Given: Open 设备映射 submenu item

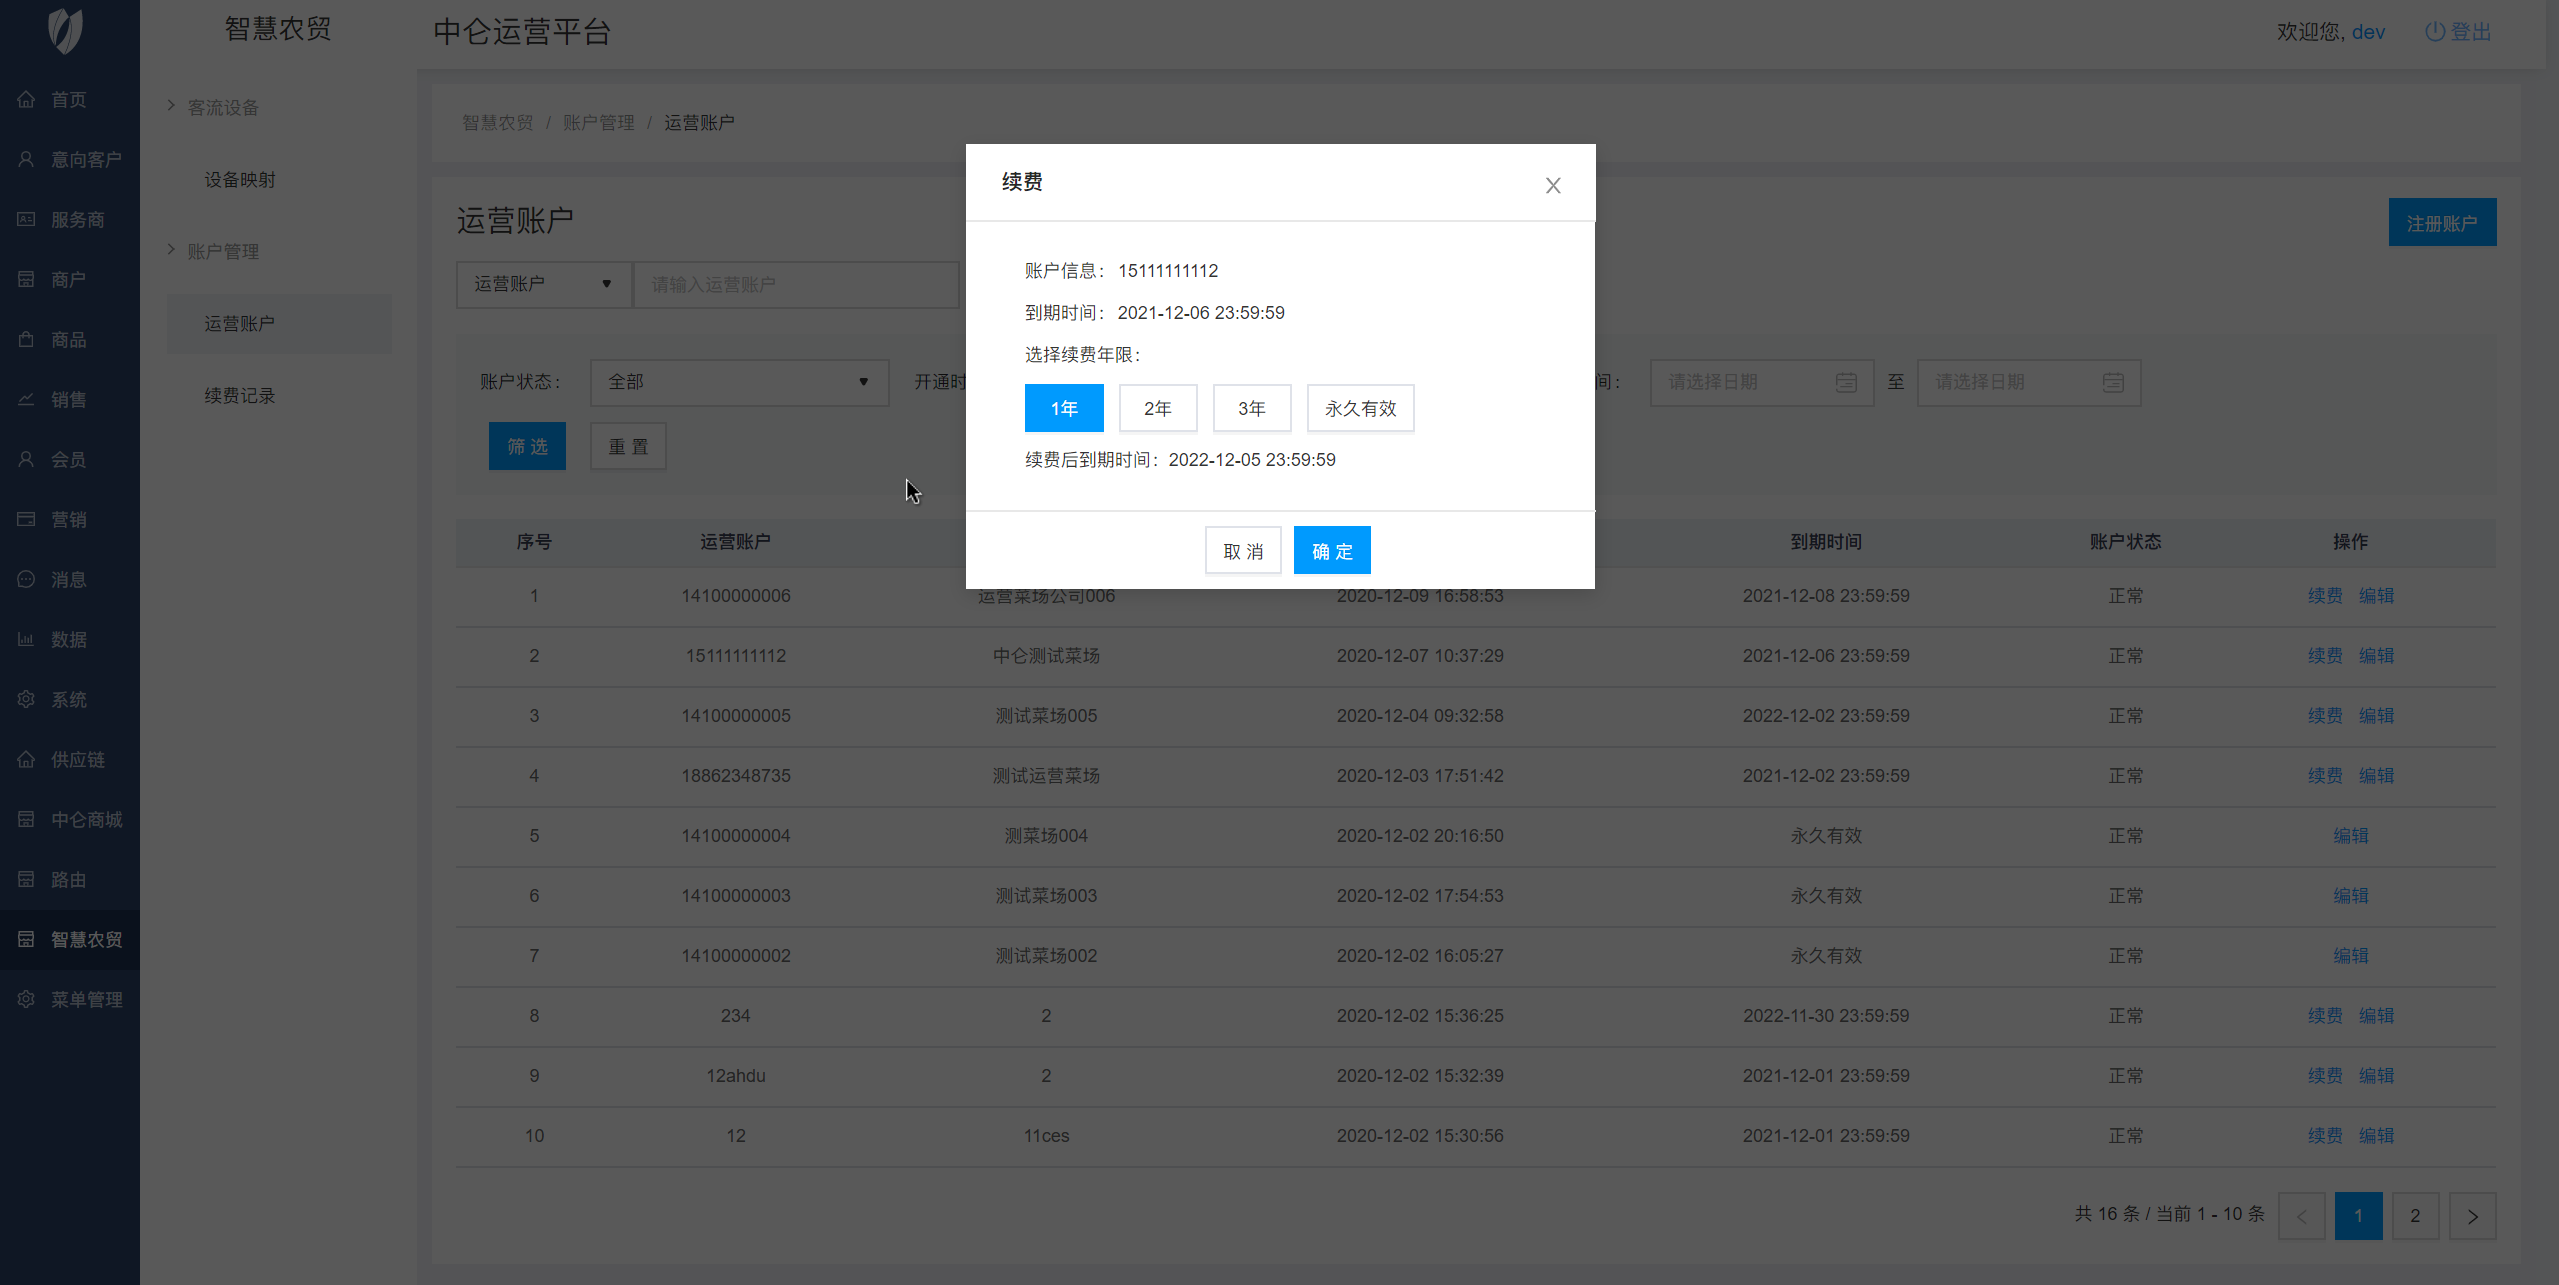Looking at the screenshot, I should pyautogui.click(x=240, y=180).
